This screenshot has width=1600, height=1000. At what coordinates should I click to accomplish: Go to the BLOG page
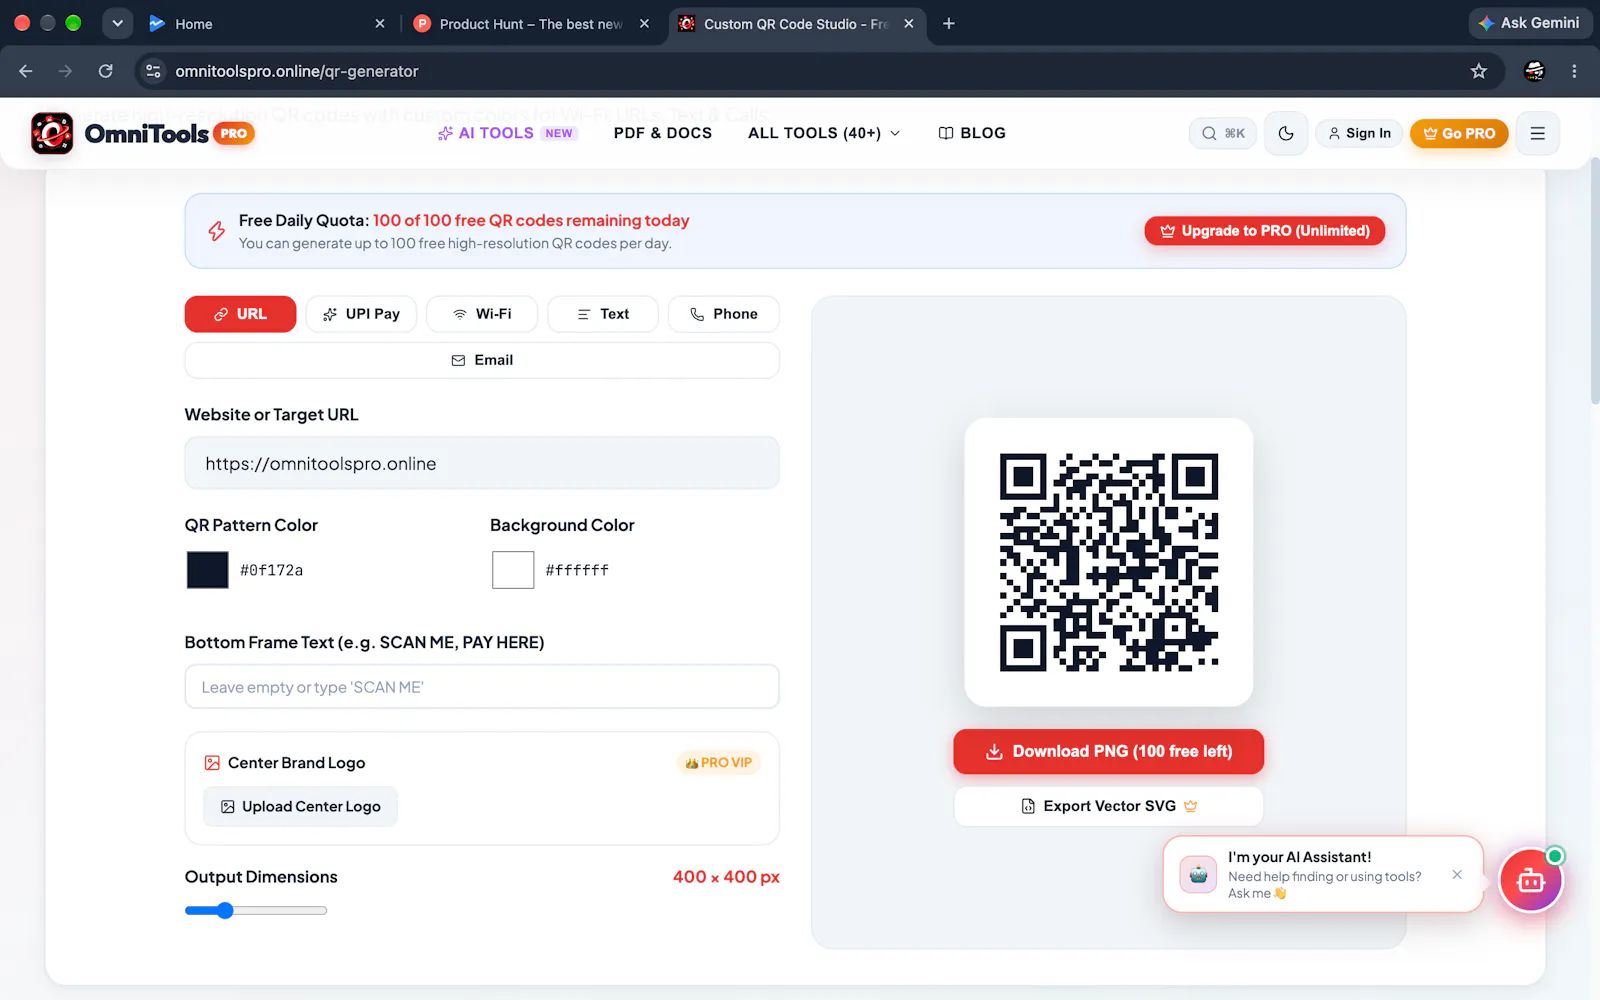[x=972, y=133]
